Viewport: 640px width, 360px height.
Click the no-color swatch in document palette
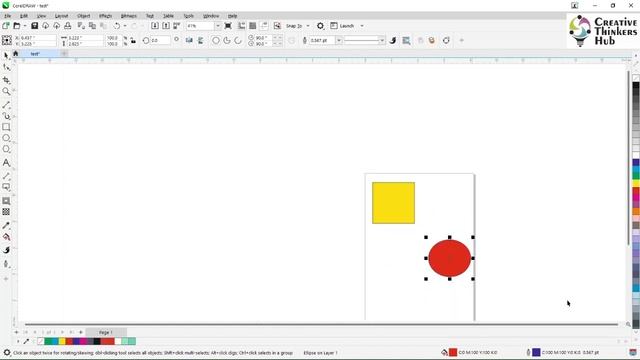[x=40, y=341]
